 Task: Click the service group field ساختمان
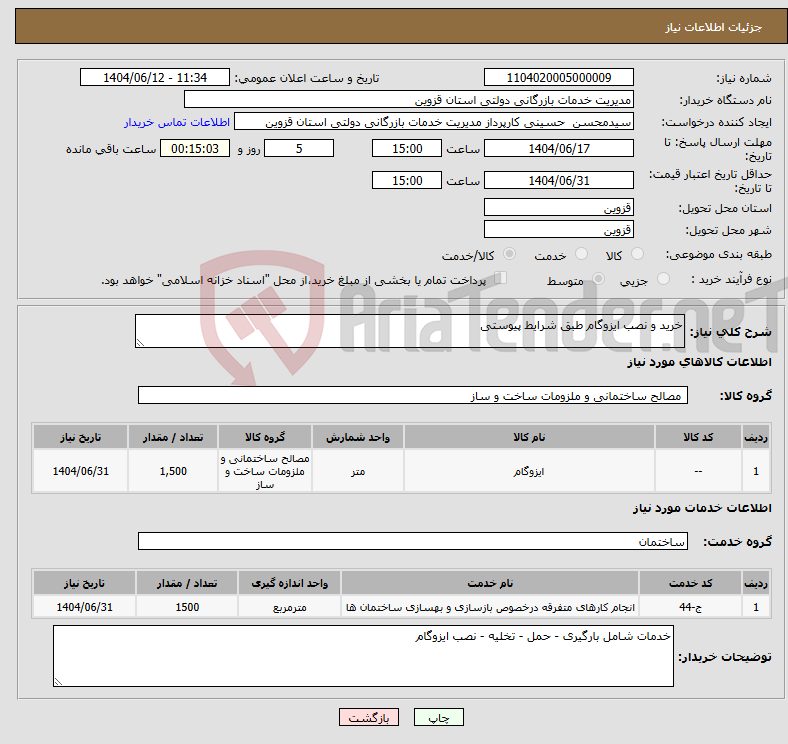pos(413,541)
